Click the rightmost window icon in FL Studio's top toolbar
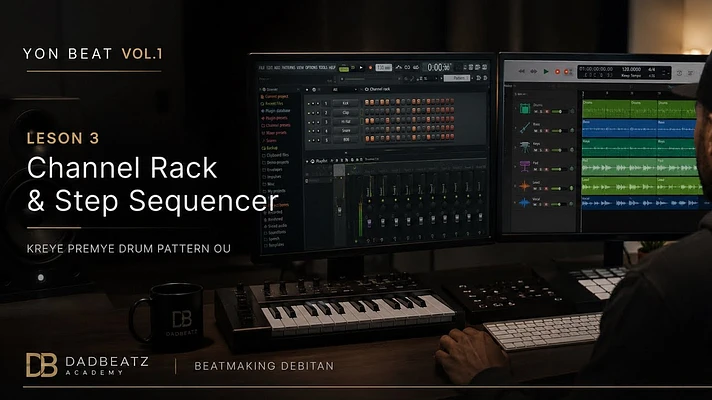712x400 pixels. click(x=485, y=67)
